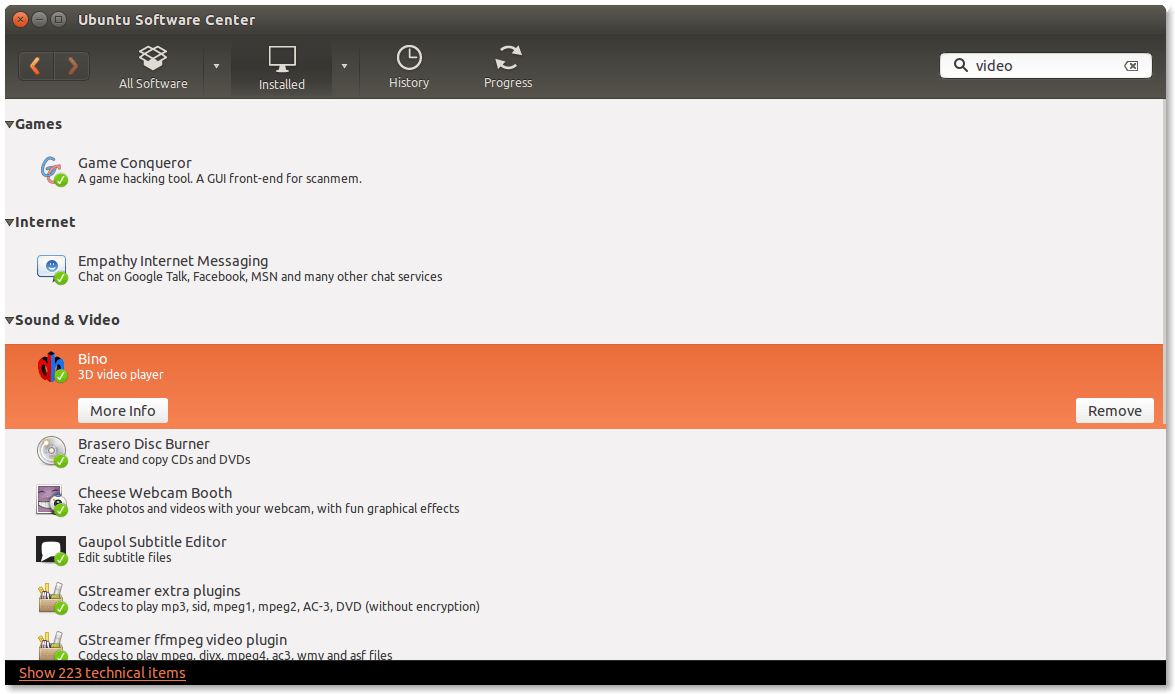Select 'Gaupol Subtitle Editor' entry text

(x=152, y=542)
